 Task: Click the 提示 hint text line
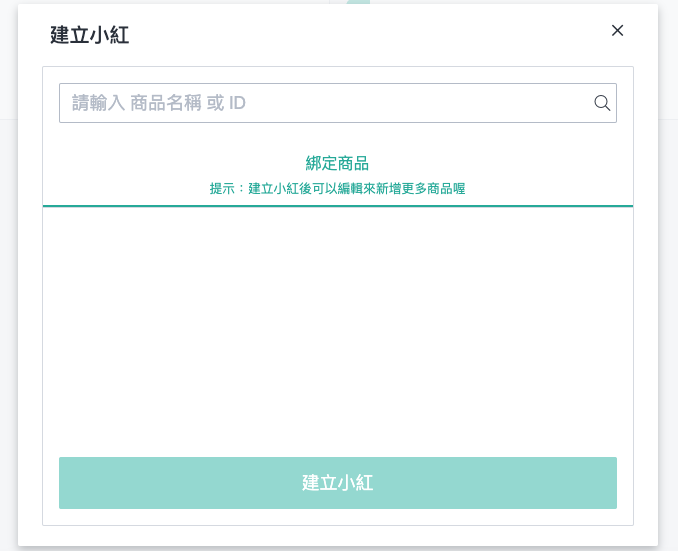click(x=337, y=189)
